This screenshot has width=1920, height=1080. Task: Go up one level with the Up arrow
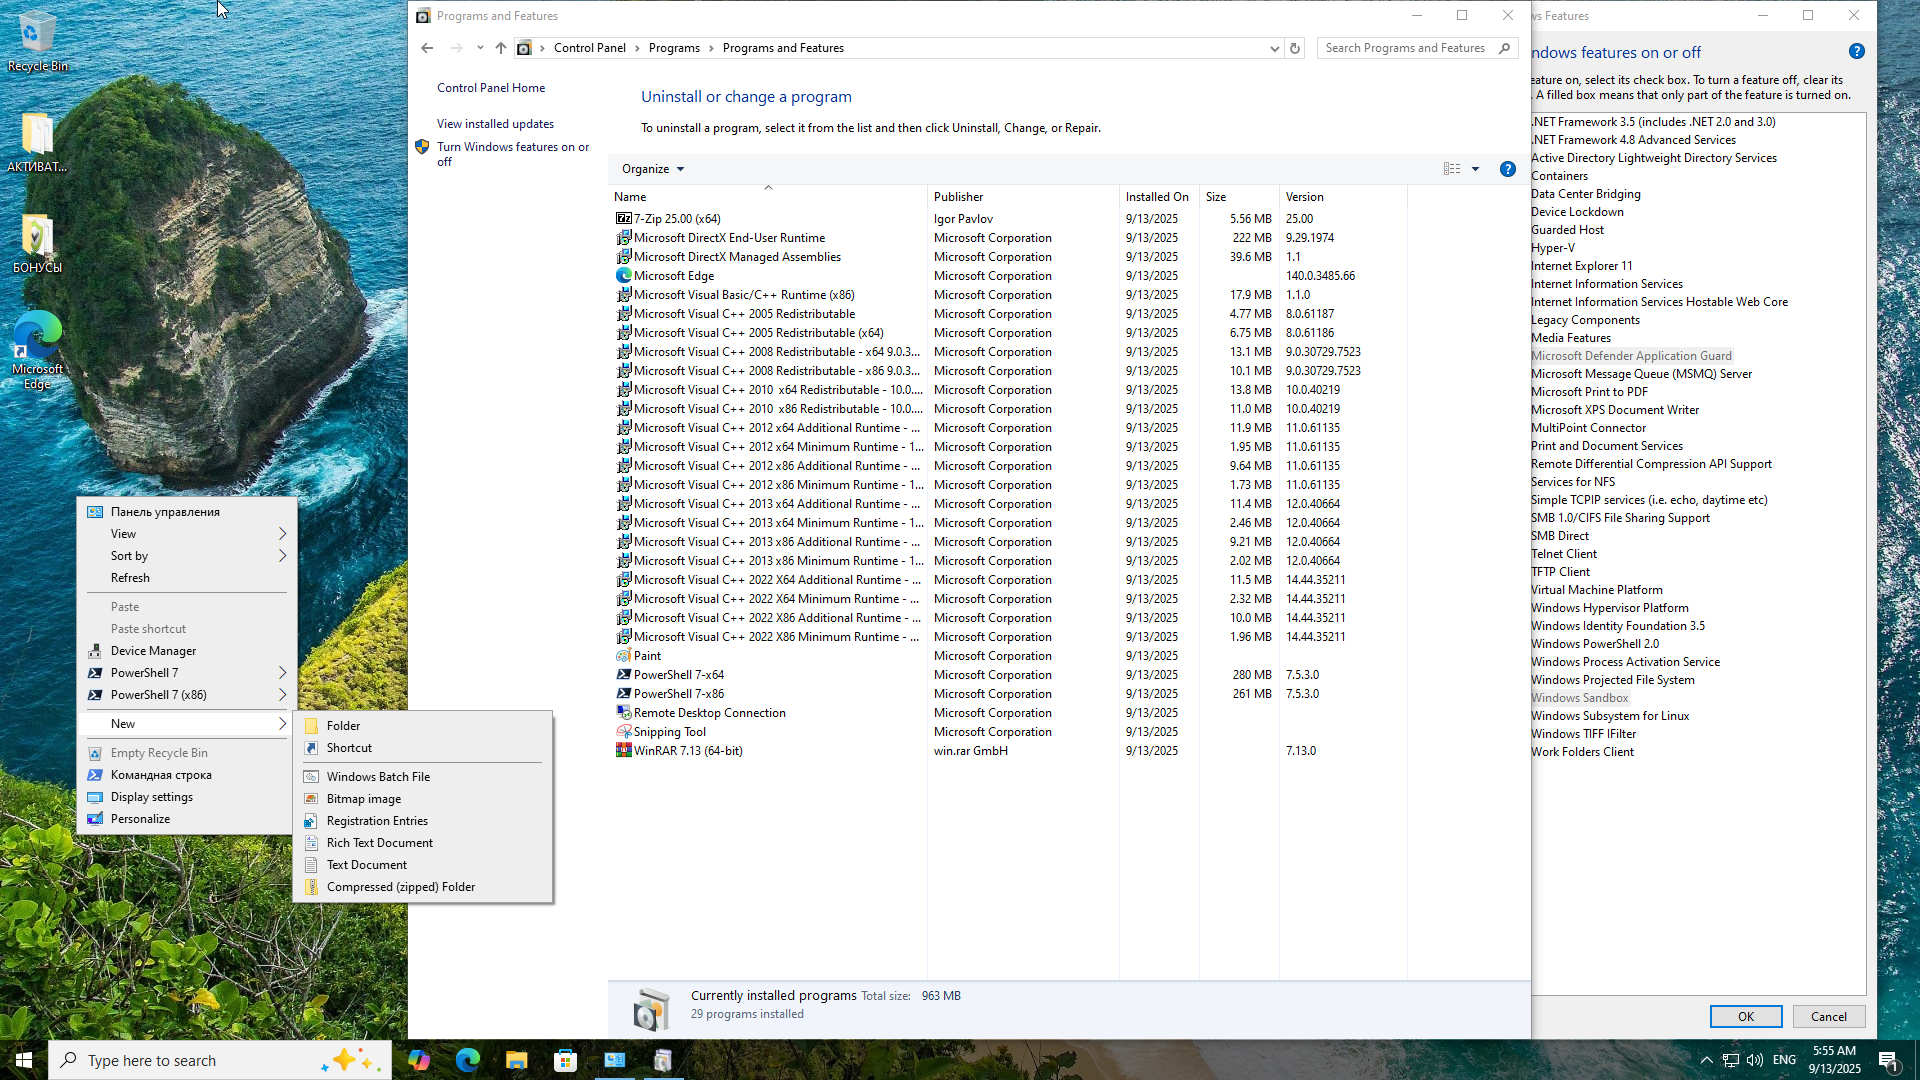501,48
